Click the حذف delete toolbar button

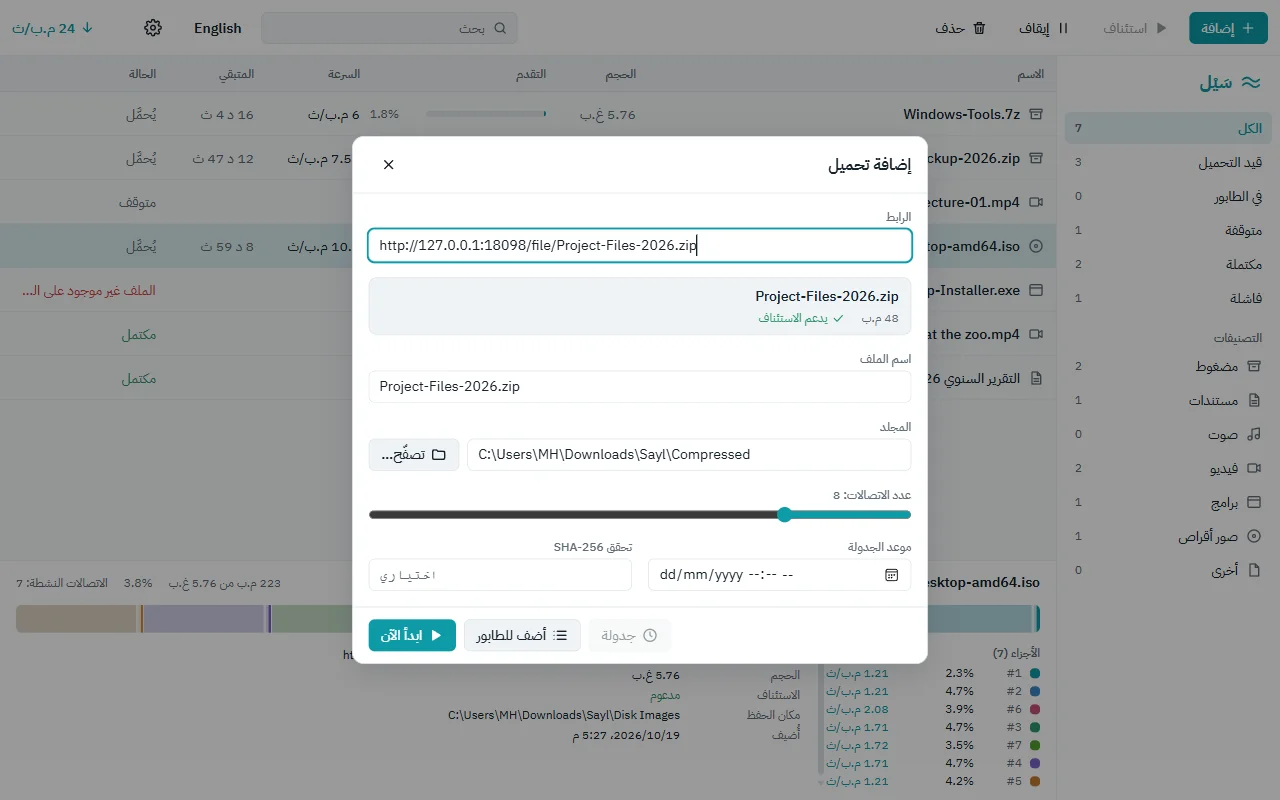[961, 28]
